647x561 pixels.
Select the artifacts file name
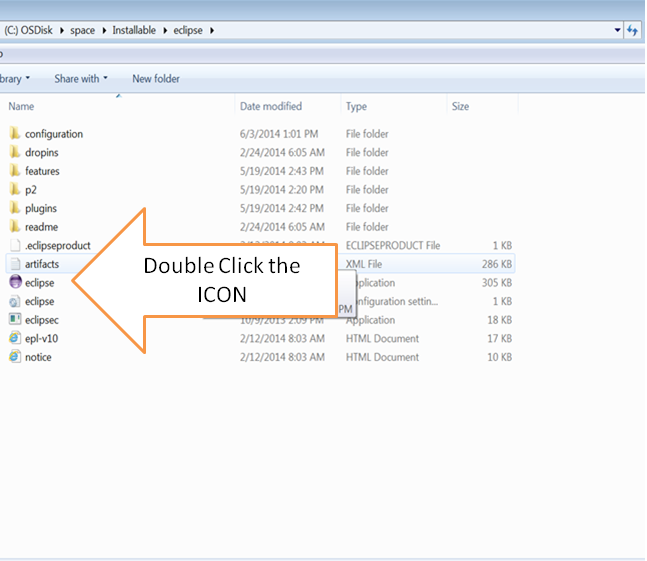click(42, 264)
